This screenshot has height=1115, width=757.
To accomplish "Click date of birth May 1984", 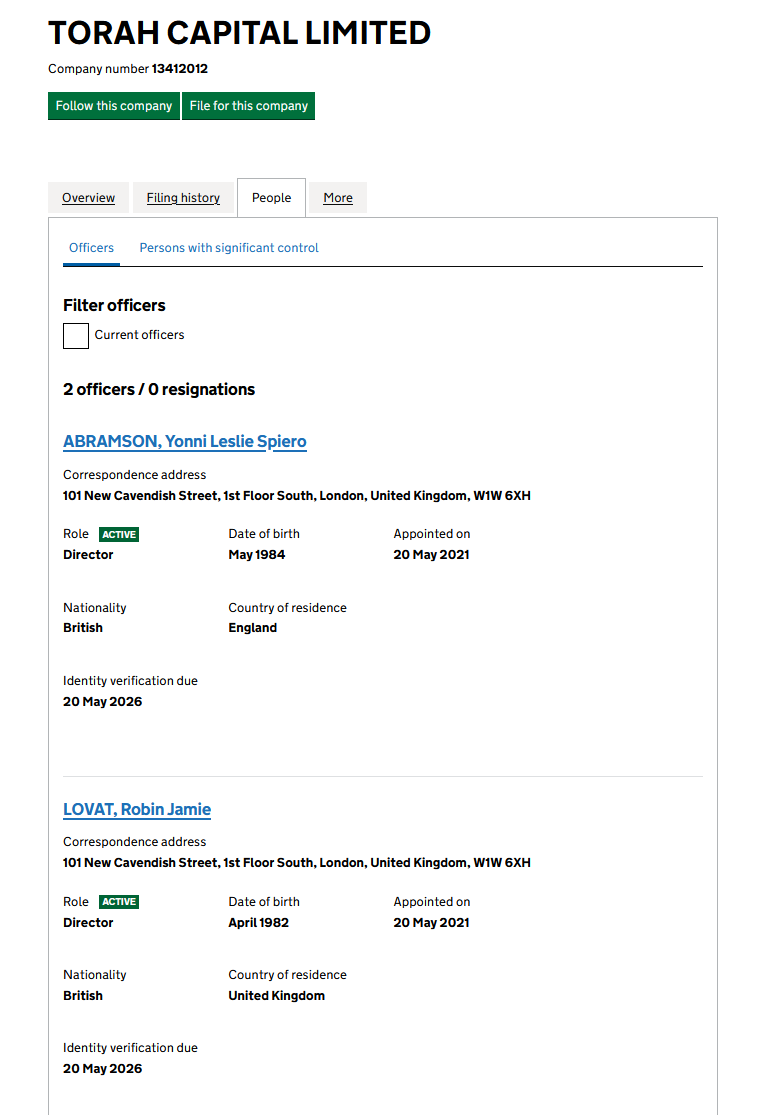I will tap(257, 555).
